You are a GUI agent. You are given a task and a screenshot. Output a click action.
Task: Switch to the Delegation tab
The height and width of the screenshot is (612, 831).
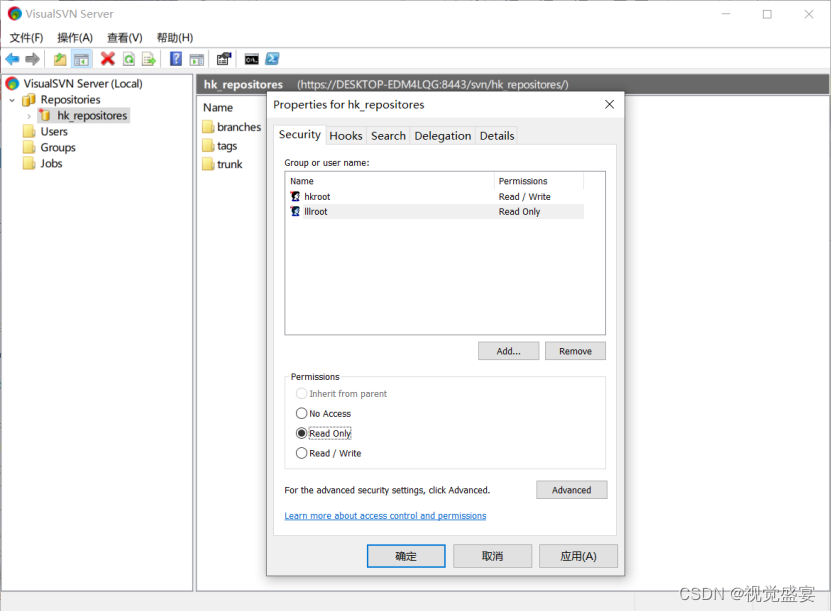click(443, 136)
